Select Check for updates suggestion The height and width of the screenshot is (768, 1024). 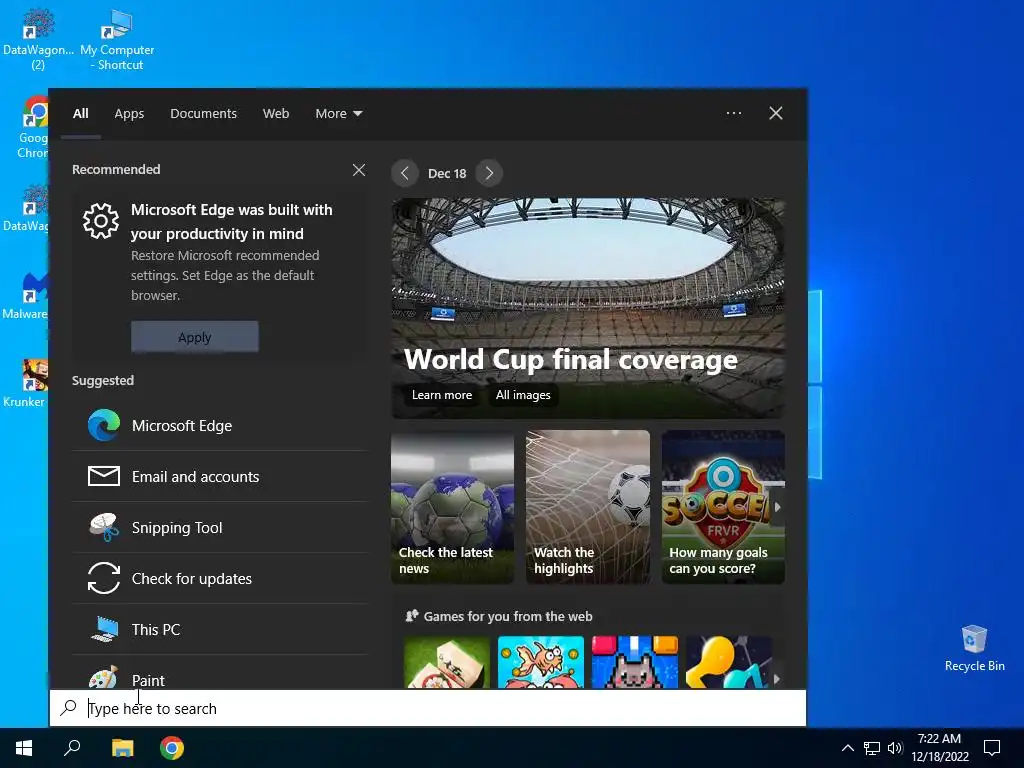coord(219,579)
